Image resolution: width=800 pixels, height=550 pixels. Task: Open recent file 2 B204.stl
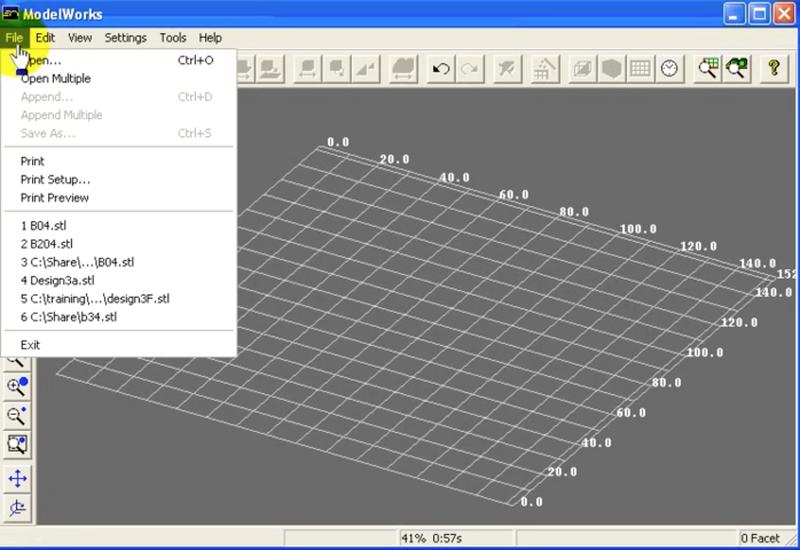(47, 244)
